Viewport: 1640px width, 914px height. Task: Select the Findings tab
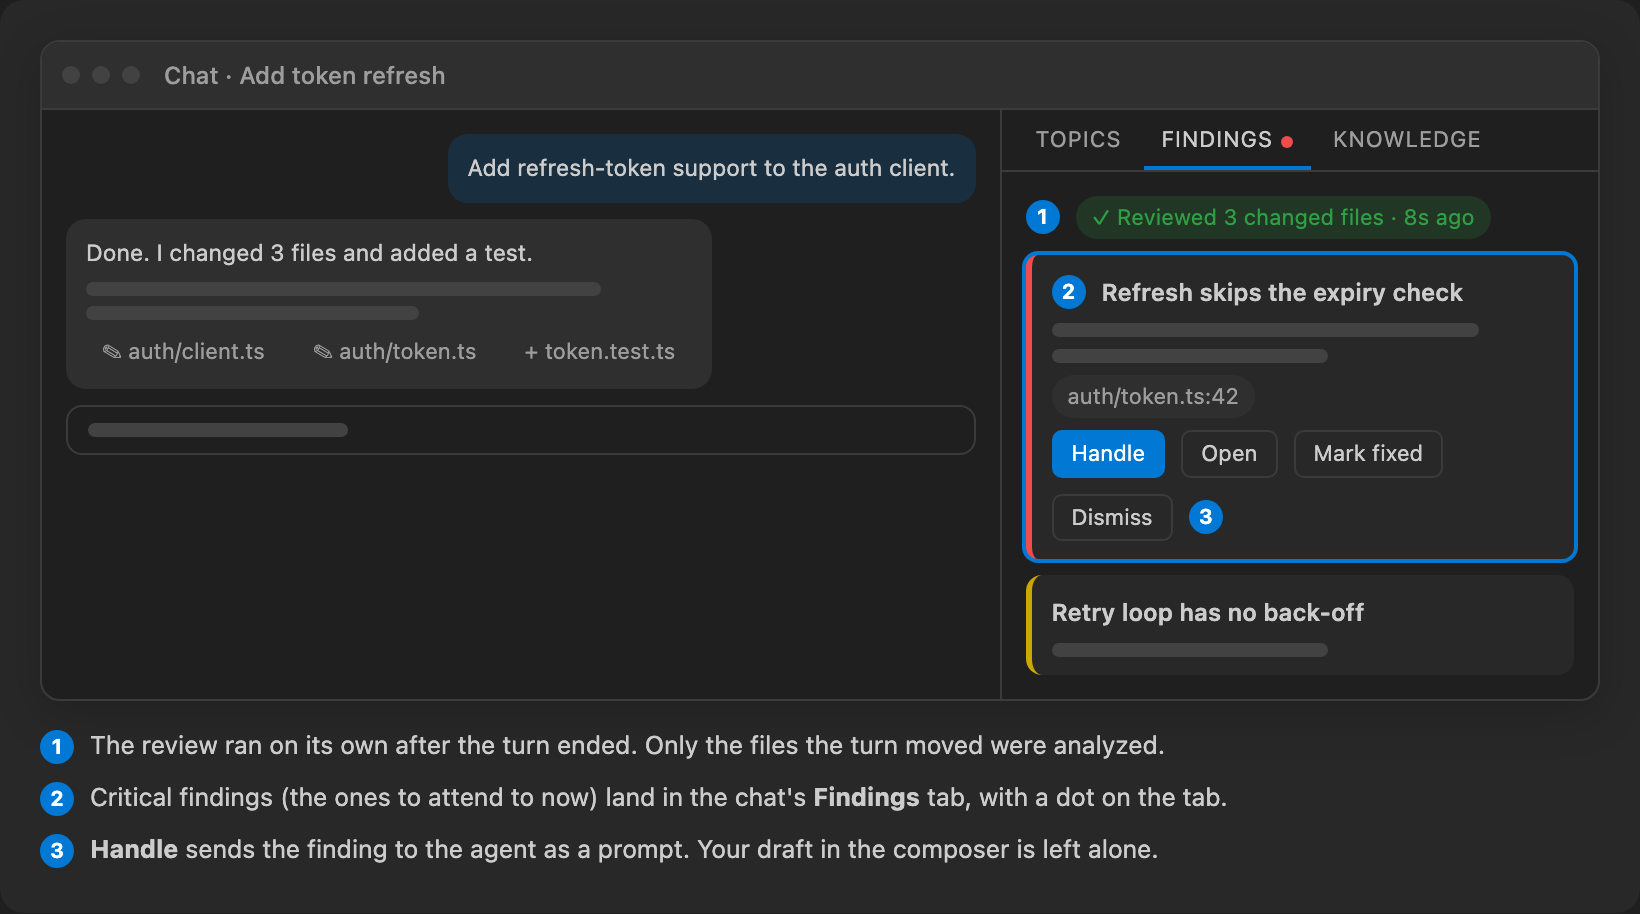[x=1227, y=140]
